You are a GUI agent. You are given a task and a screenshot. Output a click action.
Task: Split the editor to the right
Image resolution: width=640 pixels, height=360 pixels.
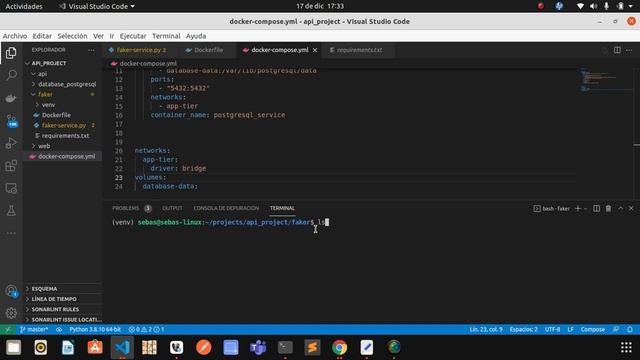pyautogui.click(x=617, y=50)
